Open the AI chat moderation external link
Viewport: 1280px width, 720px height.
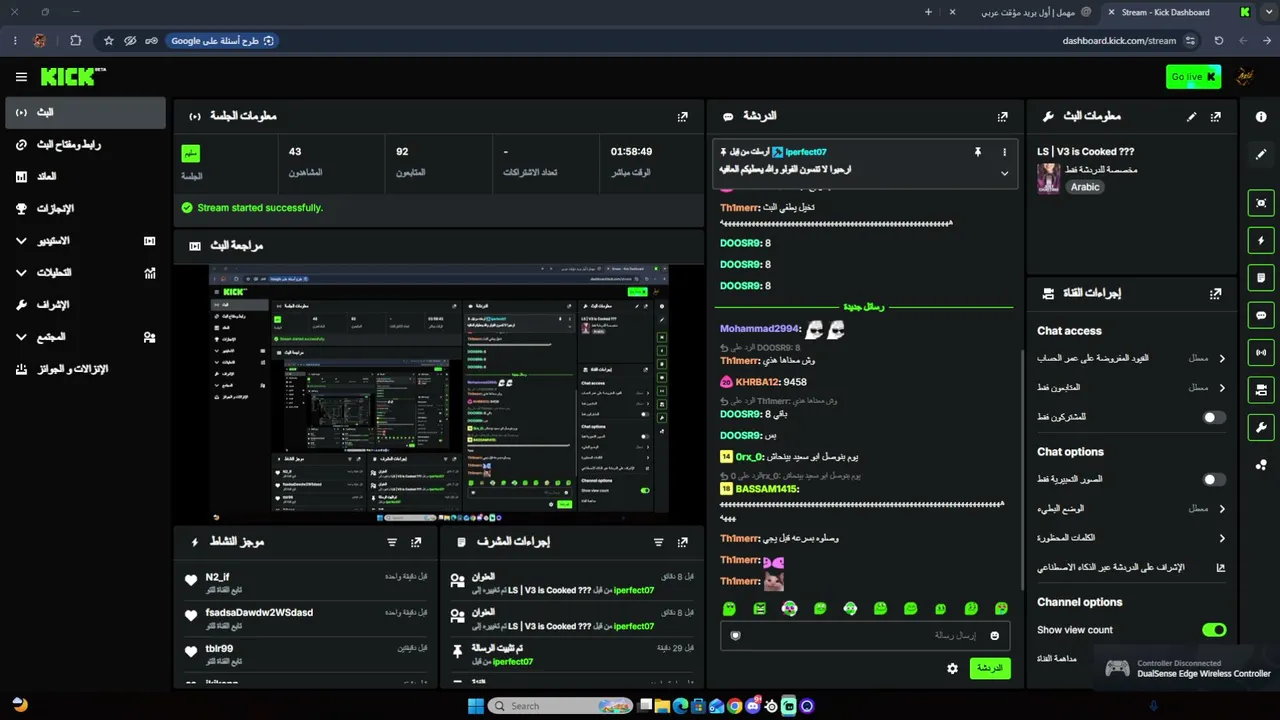pyautogui.click(x=1220, y=567)
